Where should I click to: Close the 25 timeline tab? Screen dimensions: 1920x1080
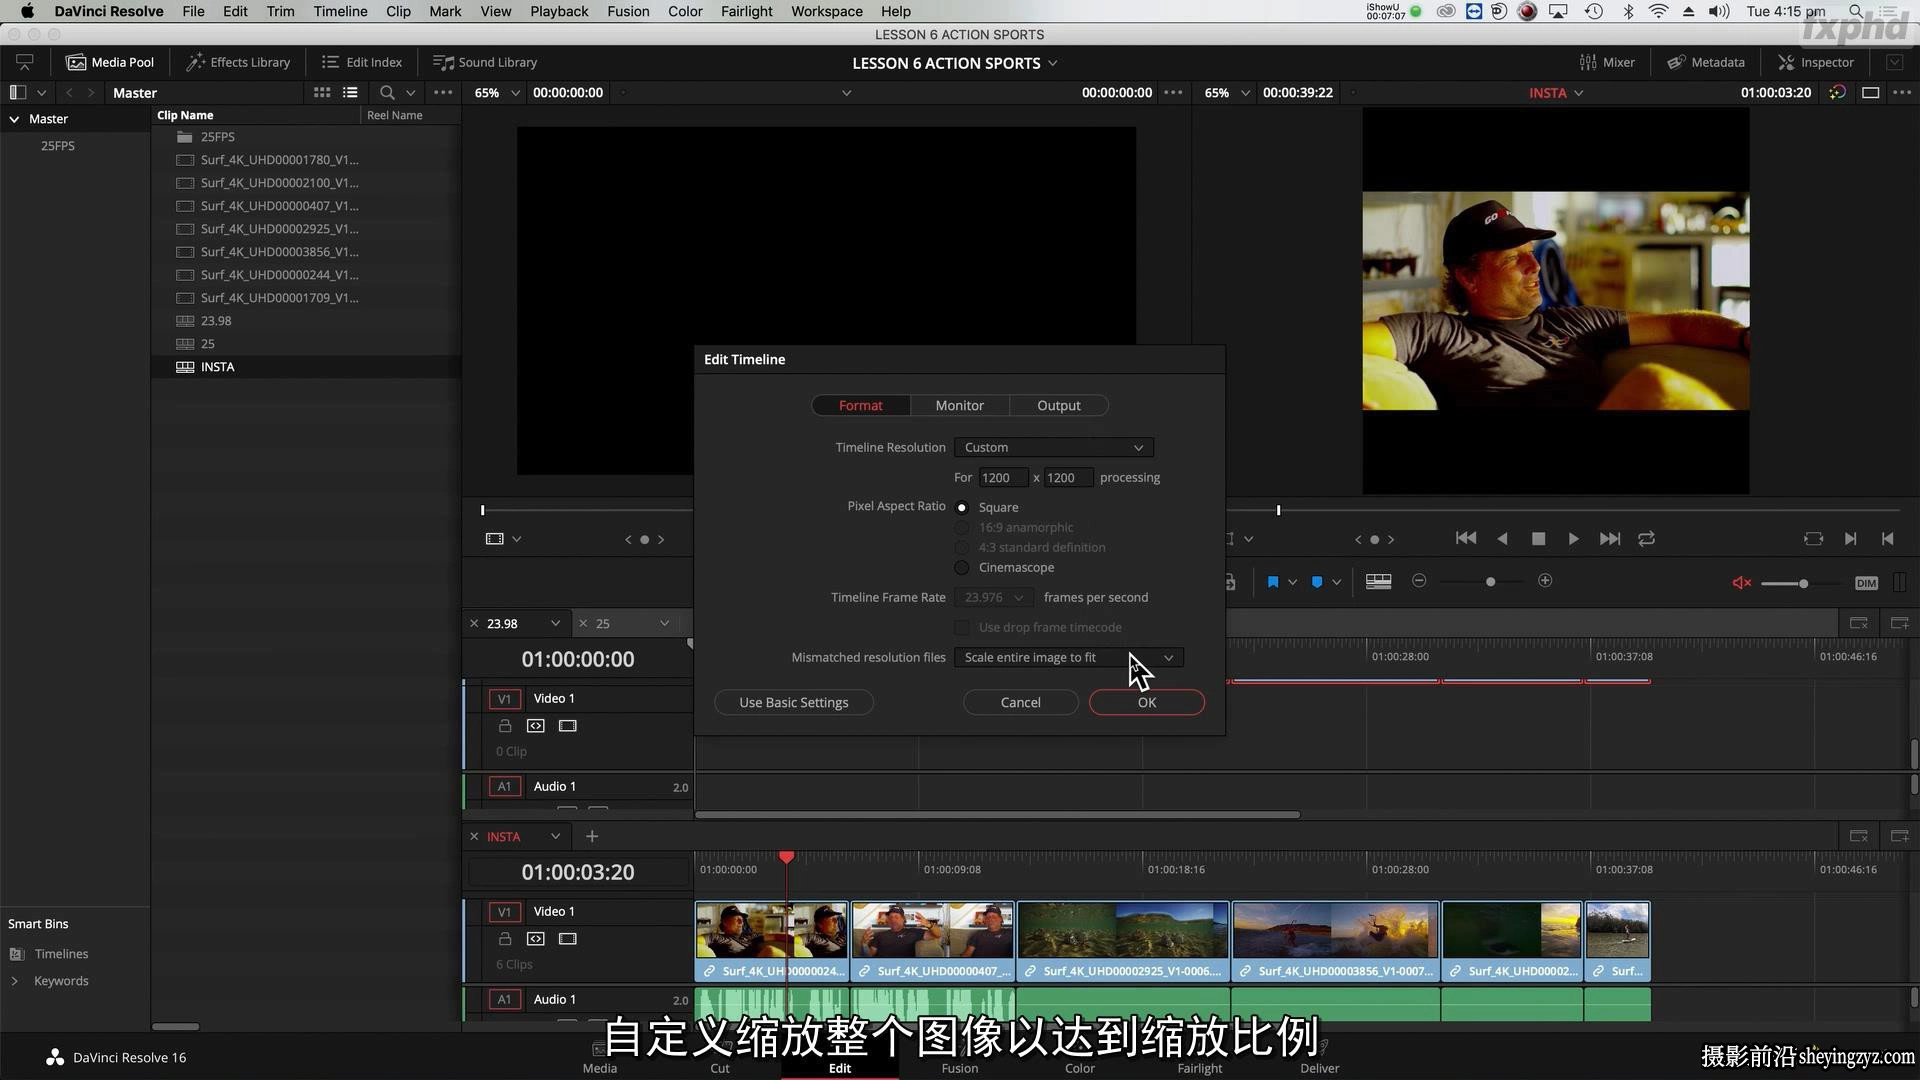tap(583, 624)
